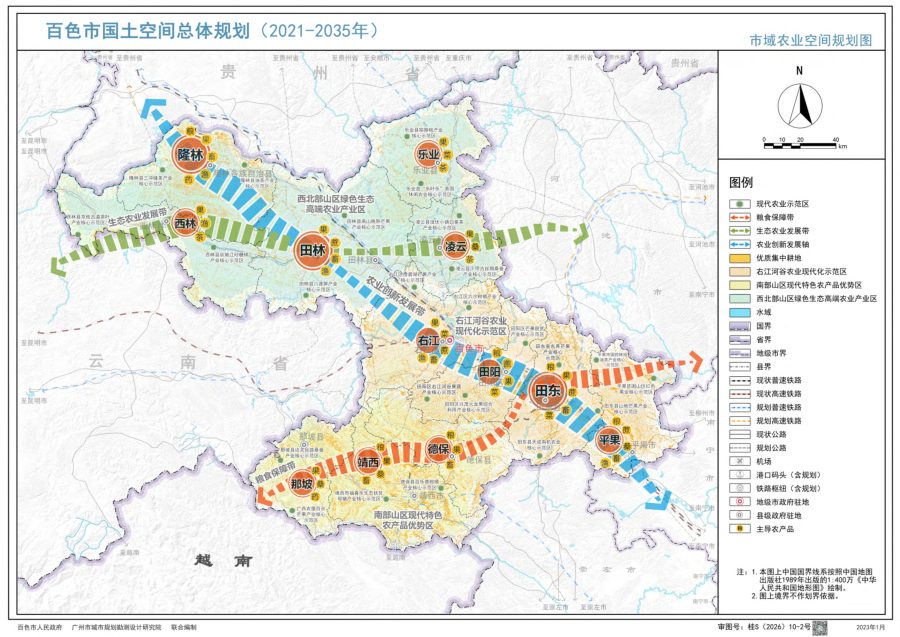Click the diagonal 农业创新发展带 map label

tap(396, 297)
